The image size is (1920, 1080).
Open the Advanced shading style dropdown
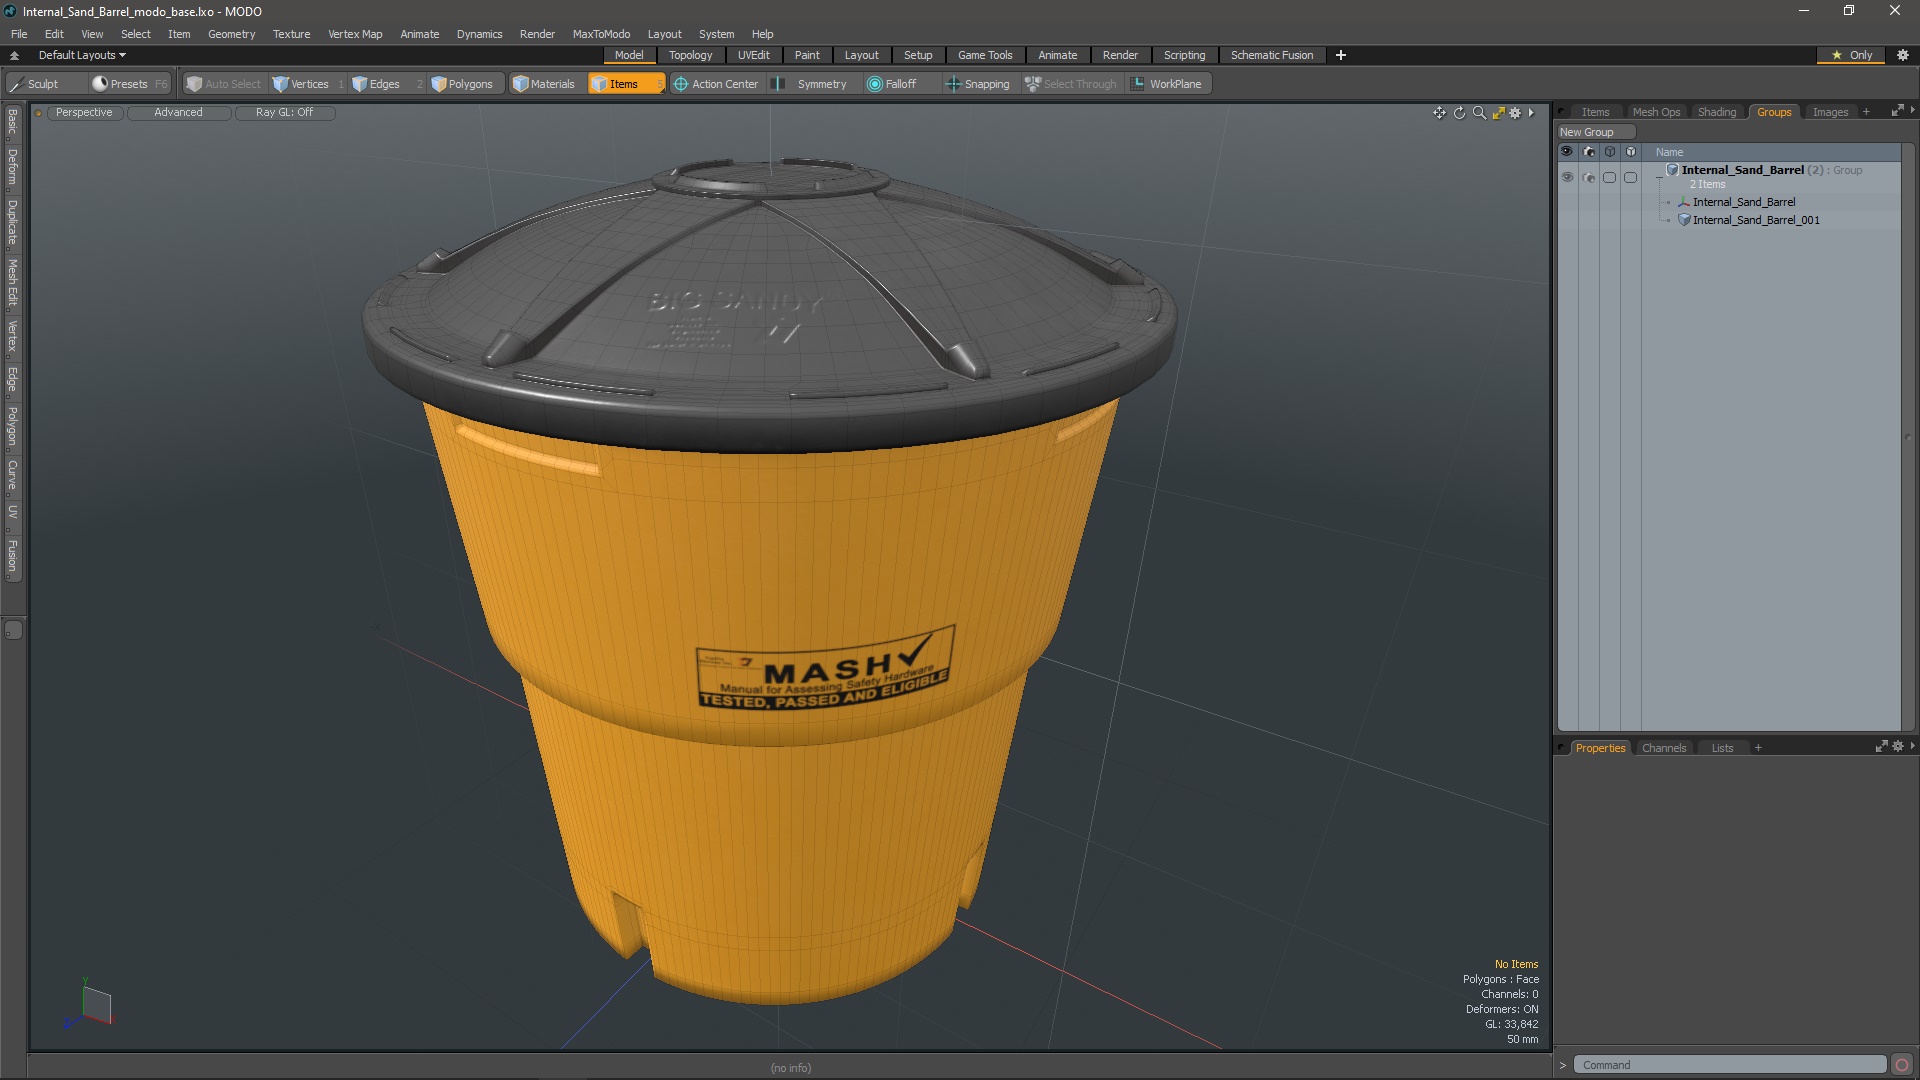coord(178,113)
